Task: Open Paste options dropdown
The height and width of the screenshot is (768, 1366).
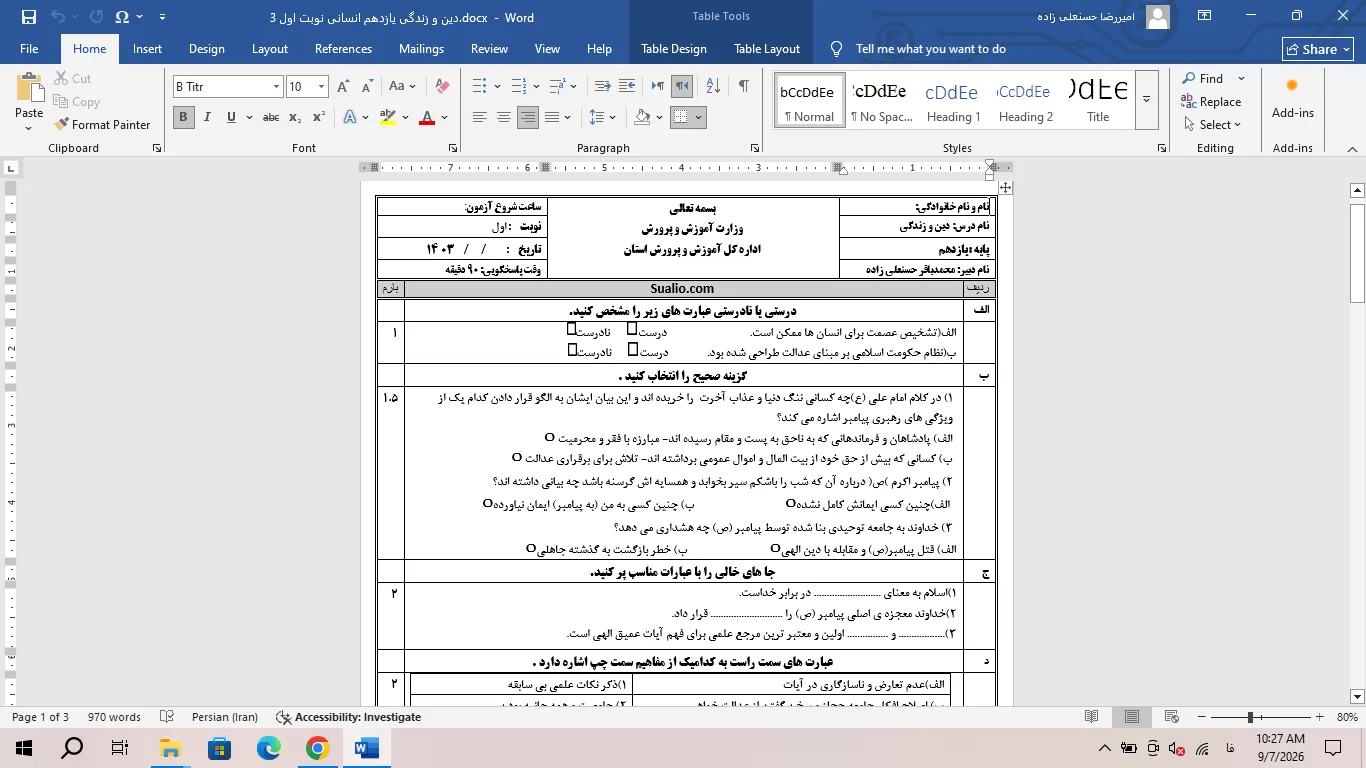Action: pos(29,128)
